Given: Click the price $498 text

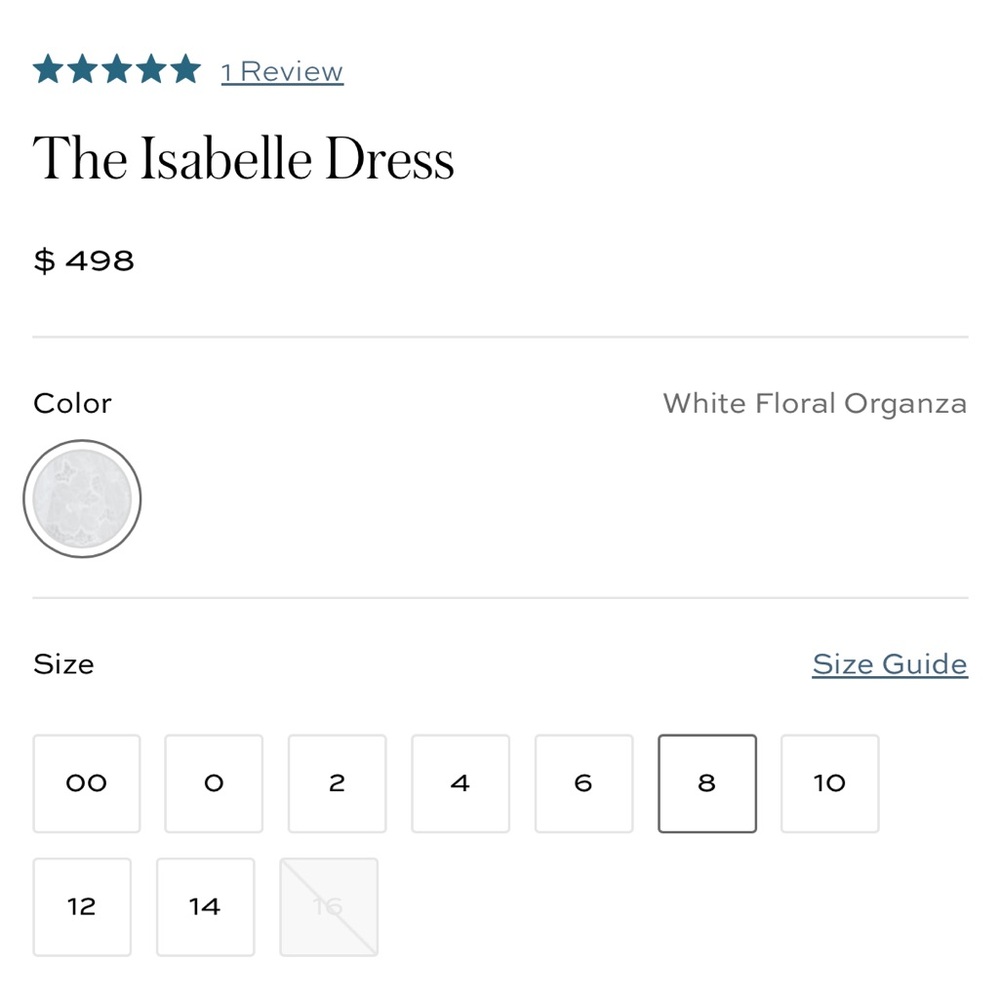Looking at the screenshot, I should pos(84,260).
